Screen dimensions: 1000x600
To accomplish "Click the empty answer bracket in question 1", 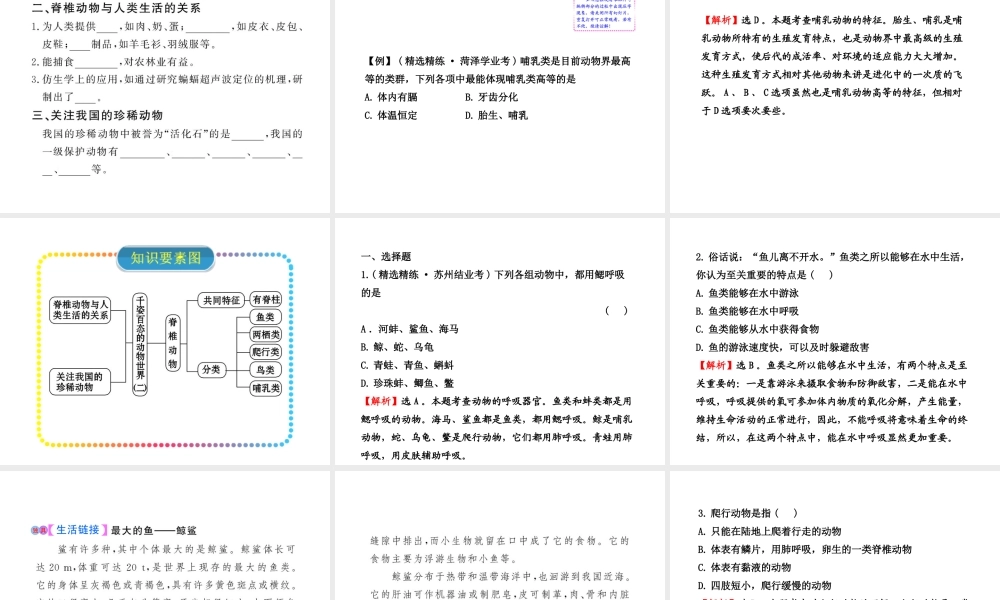I will (616, 311).
